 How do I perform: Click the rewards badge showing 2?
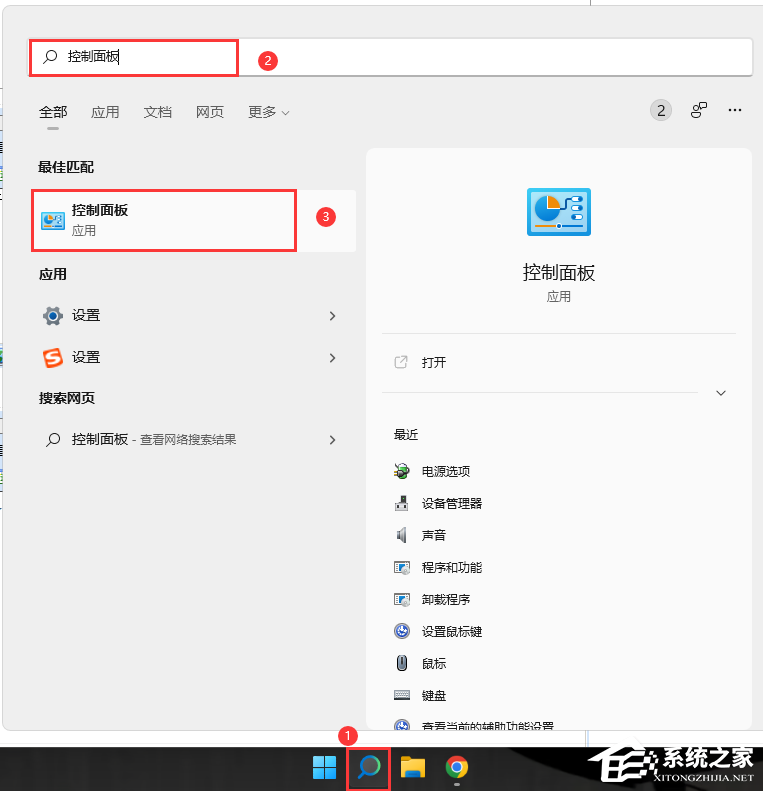[661, 110]
